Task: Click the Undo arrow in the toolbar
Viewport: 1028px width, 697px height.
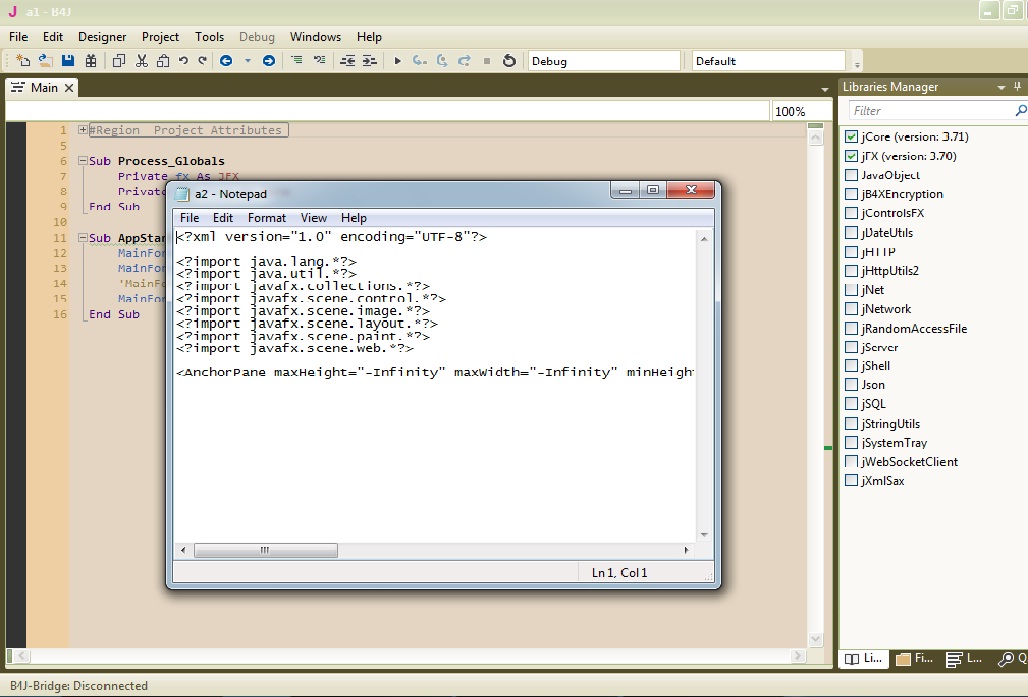Action: (183, 61)
